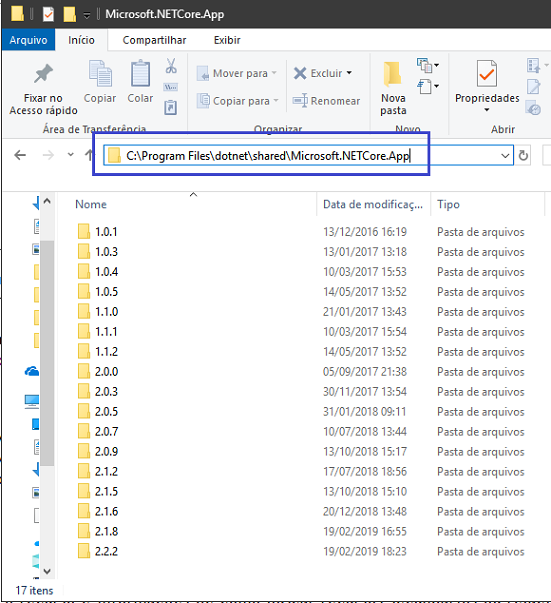
Task: Open the quick access toolbar customize dropdown
Action: pyautogui.click(x=87, y=15)
